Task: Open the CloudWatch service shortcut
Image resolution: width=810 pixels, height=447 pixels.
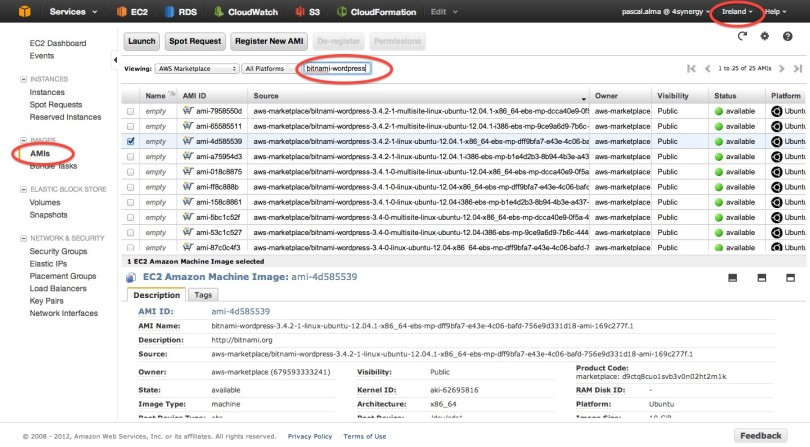Action: [246, 11]
